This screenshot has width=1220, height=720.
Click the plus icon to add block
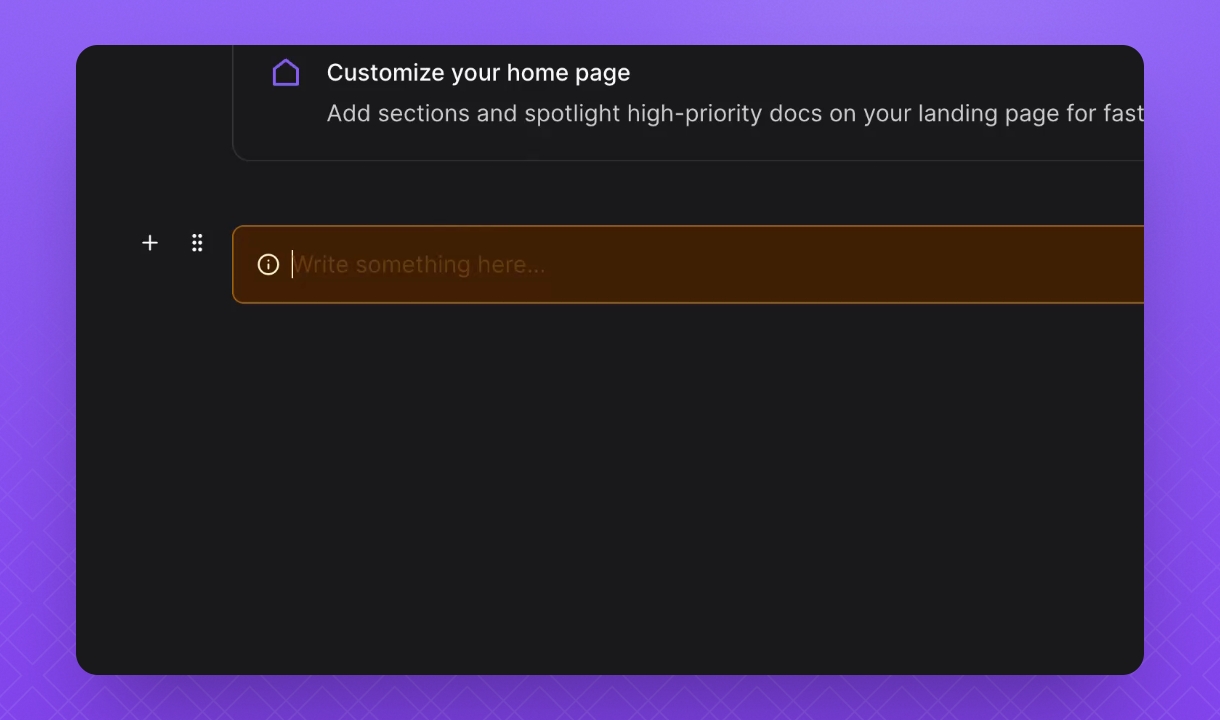150,243
